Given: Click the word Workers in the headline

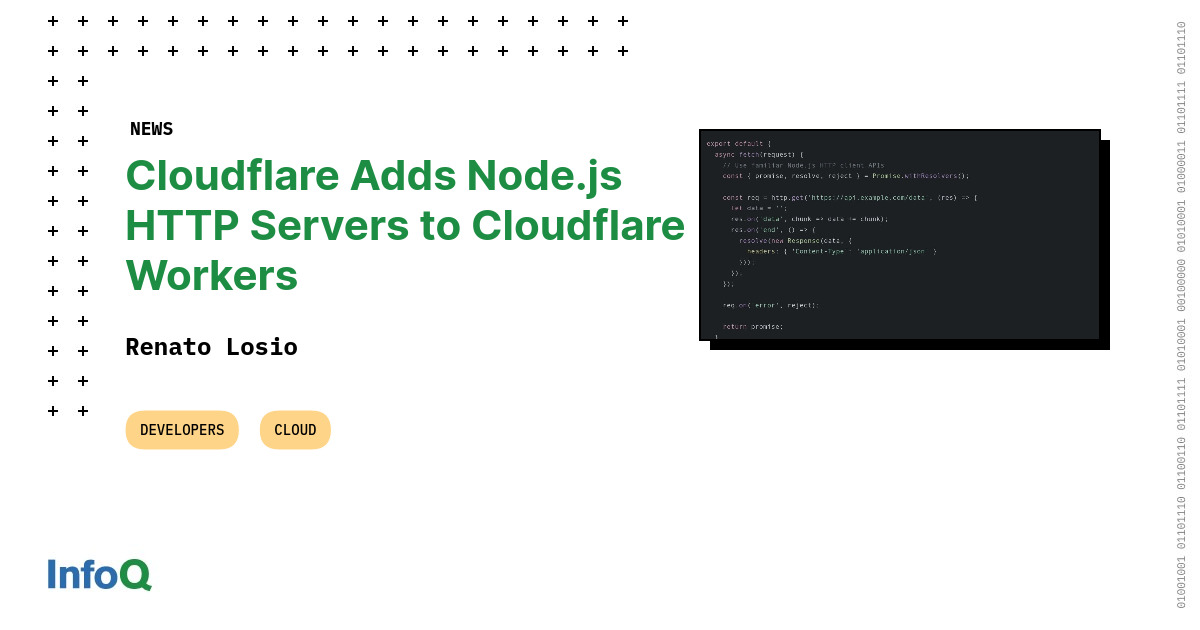Looking at the screenshot, I should (x=211, y=275).
